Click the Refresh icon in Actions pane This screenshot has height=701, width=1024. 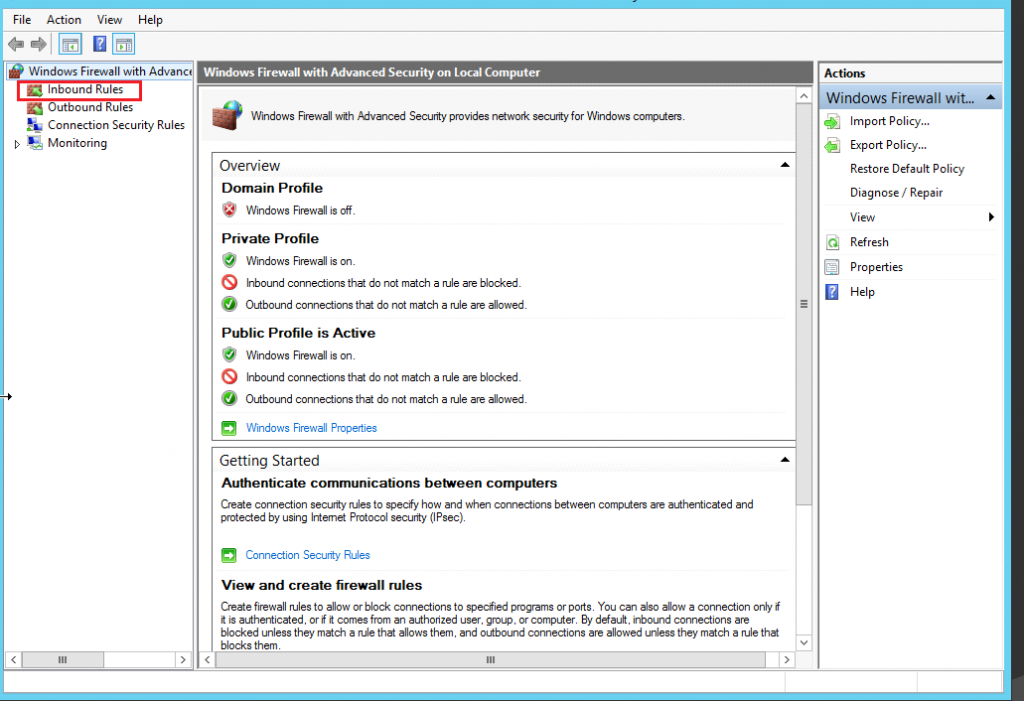pyautogui.click(x=833, y=242)
